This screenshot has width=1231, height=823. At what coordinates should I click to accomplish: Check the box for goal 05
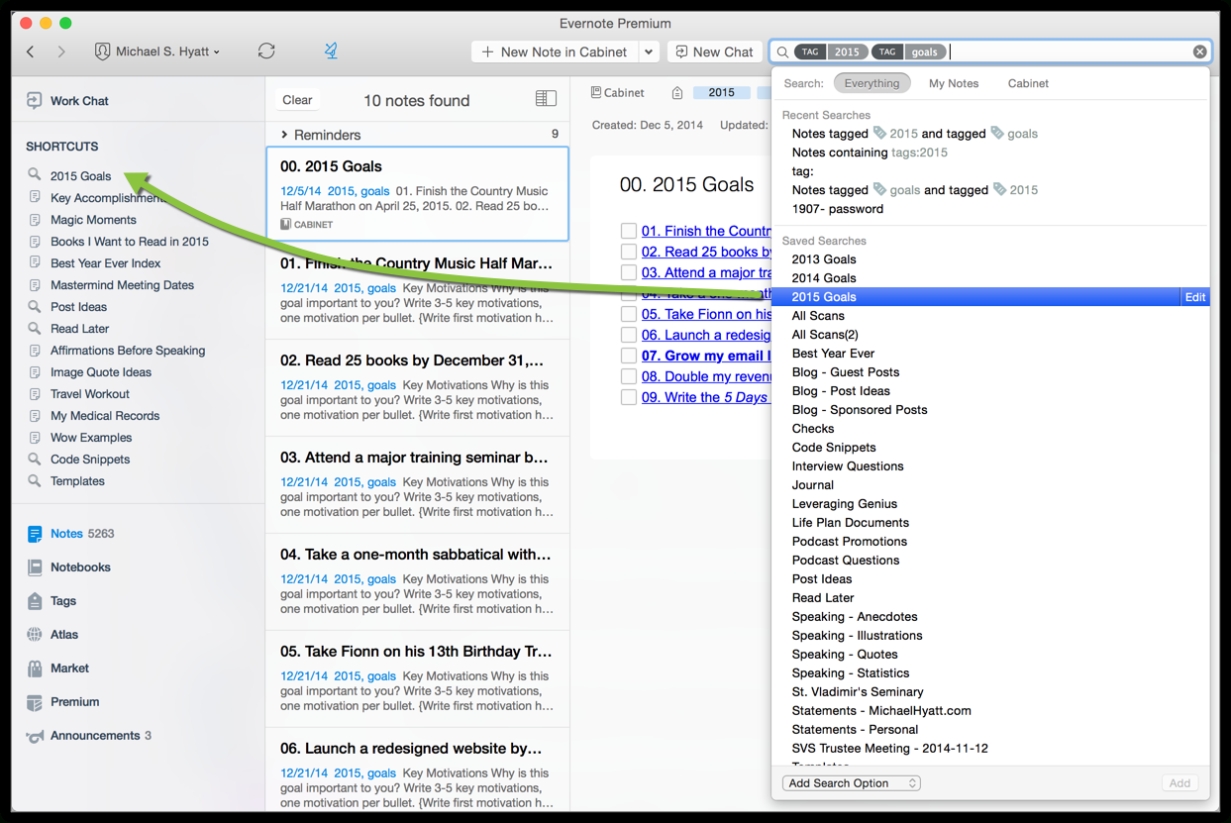[x=628, y=314]
